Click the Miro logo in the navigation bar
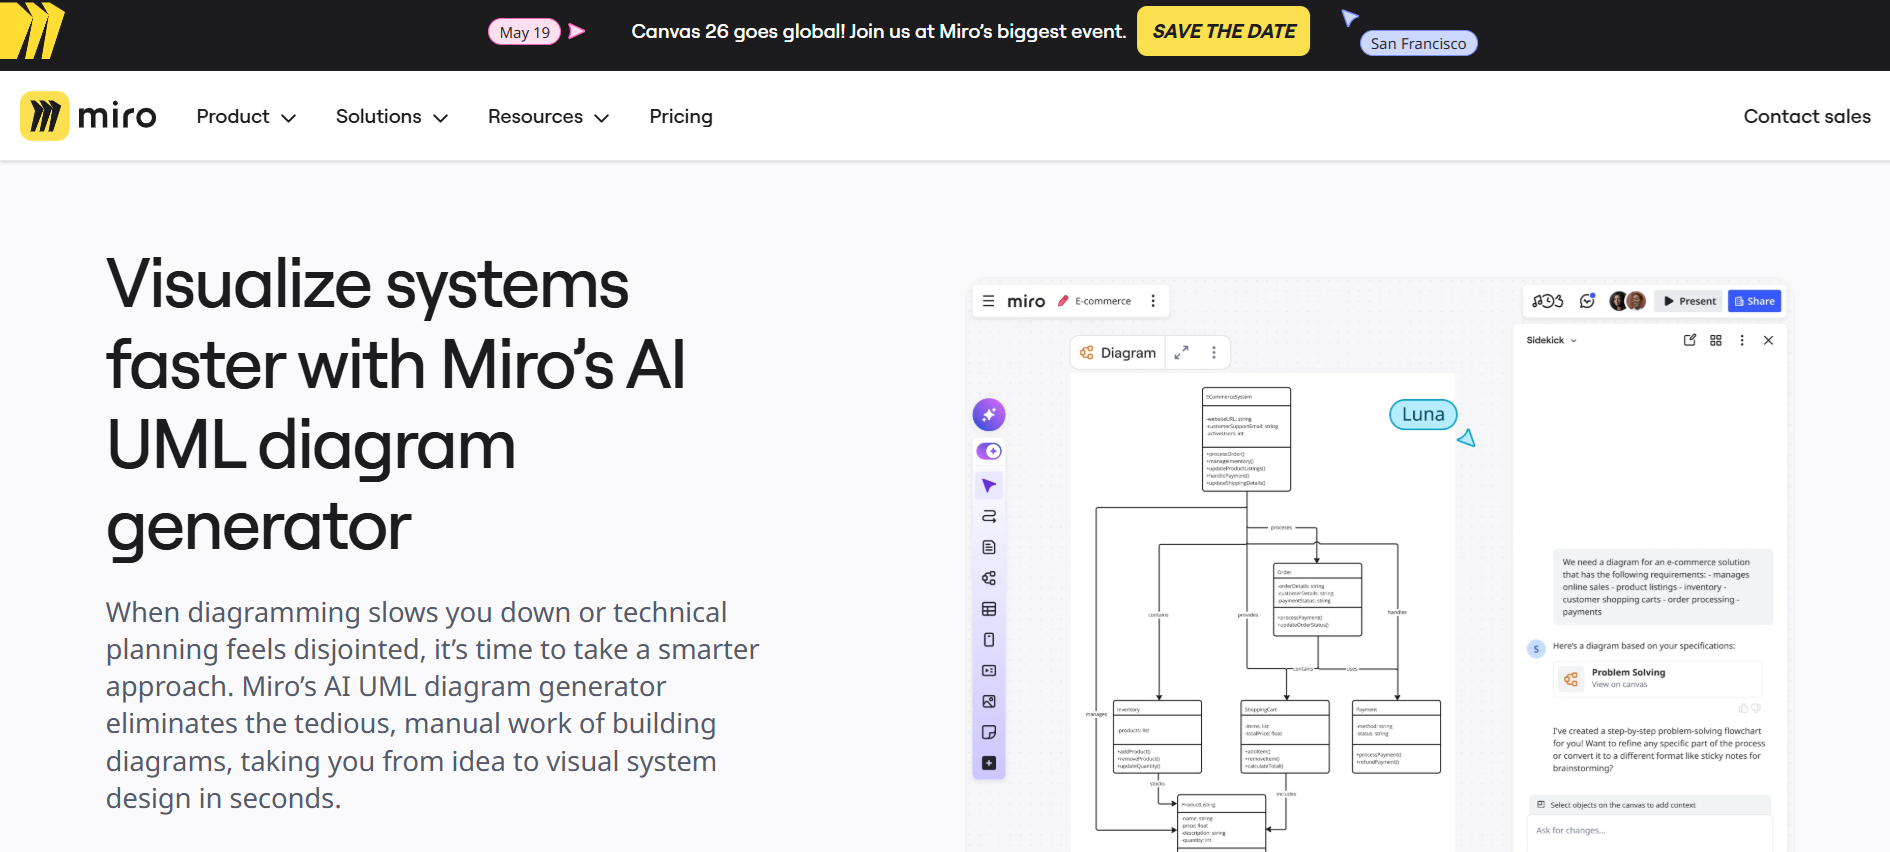This screenshot has width=1890, height=852. [x=88, y=116]
